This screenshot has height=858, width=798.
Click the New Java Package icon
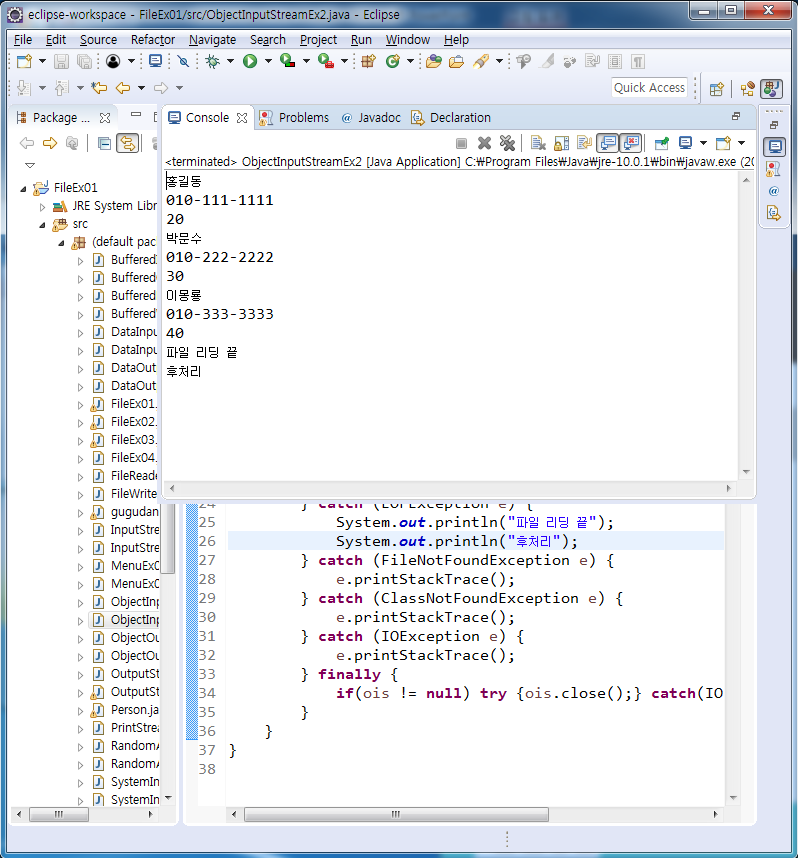click(x=368, y=61)
